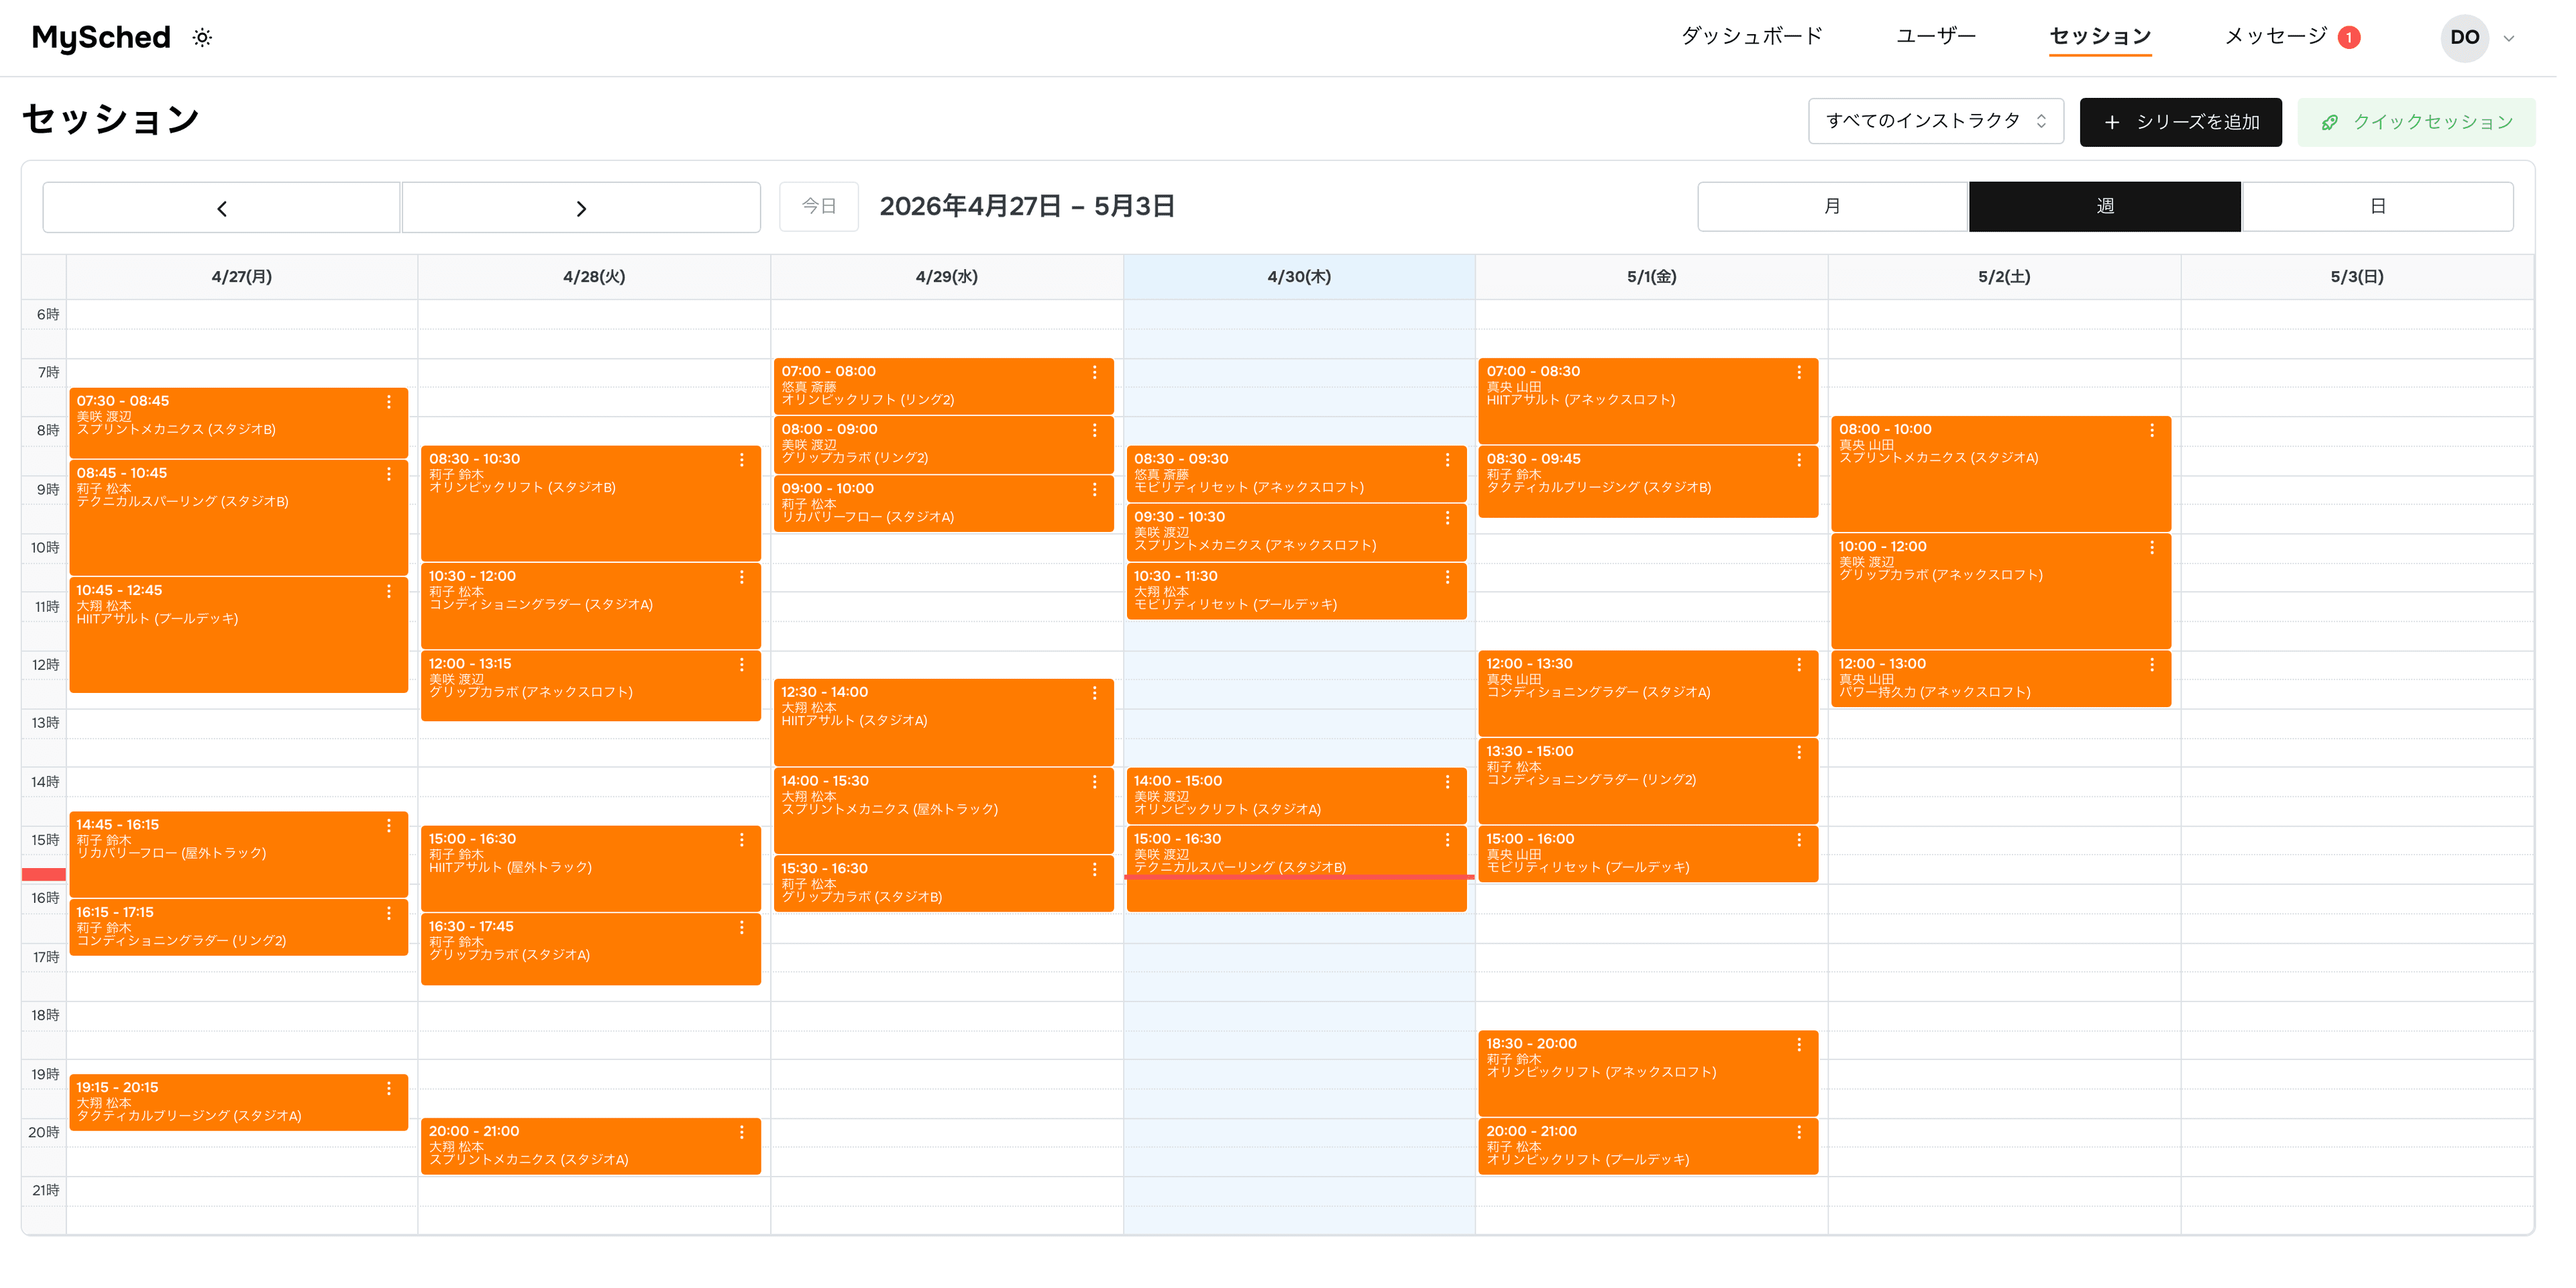The width and height of the screenshot is (2576, 1288).
Task: Open menu for 10:30 コンディショニングラダー (スタジオA)
Action: pyautogui.click(x=742, y=578)
